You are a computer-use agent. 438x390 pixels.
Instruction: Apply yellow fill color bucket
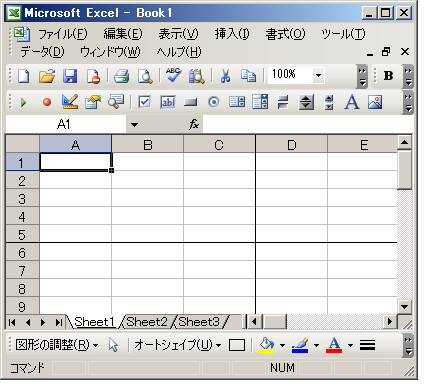click(266, 345)
